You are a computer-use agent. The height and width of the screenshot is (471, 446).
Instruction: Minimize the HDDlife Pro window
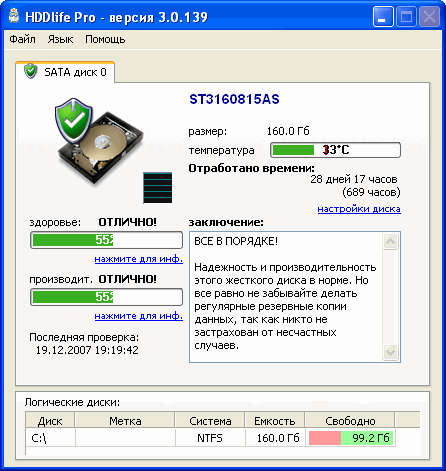(383, 16)
